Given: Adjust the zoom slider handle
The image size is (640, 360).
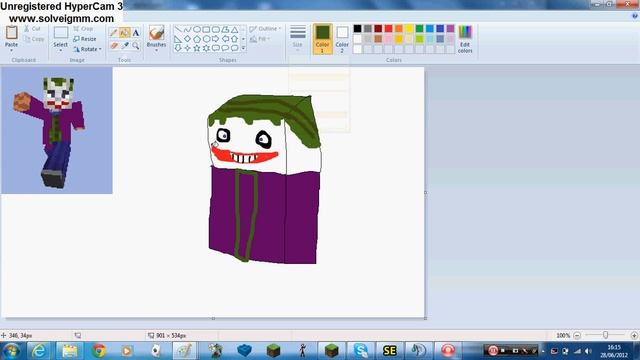Looking at the screenshot, I should click(x=605, y=335).
